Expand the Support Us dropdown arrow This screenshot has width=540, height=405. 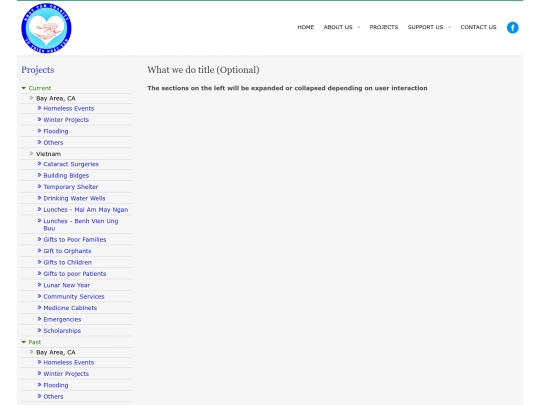449,27
